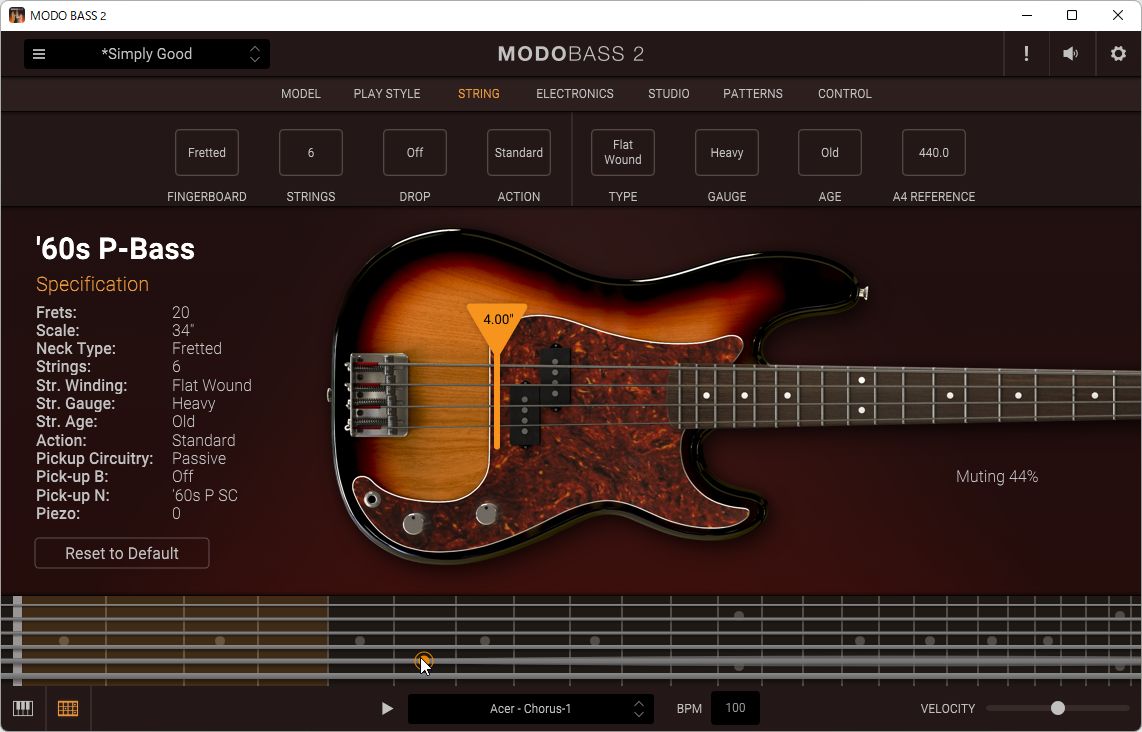Click the strap button on bass horn
Image resolution: width=1142 pixels, height=732 pixels.
863,293
